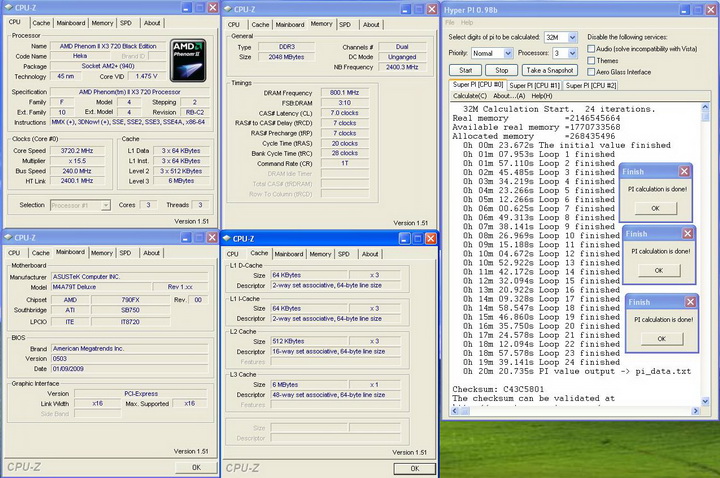
Task: Open the Priority dropdown set to Normal
Action: click(508, 53)
